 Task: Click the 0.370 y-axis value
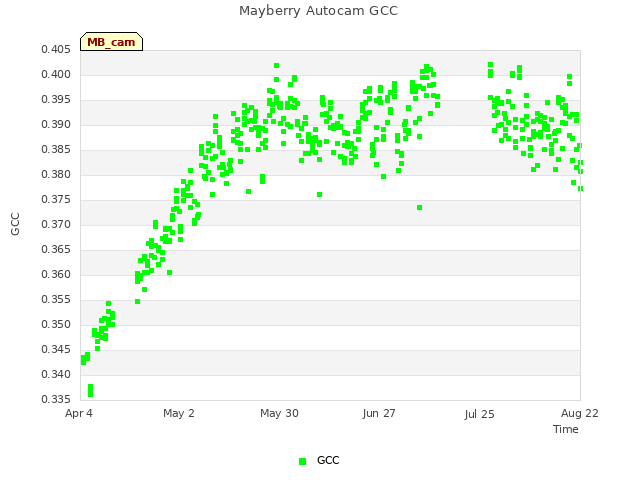(56, 224)
